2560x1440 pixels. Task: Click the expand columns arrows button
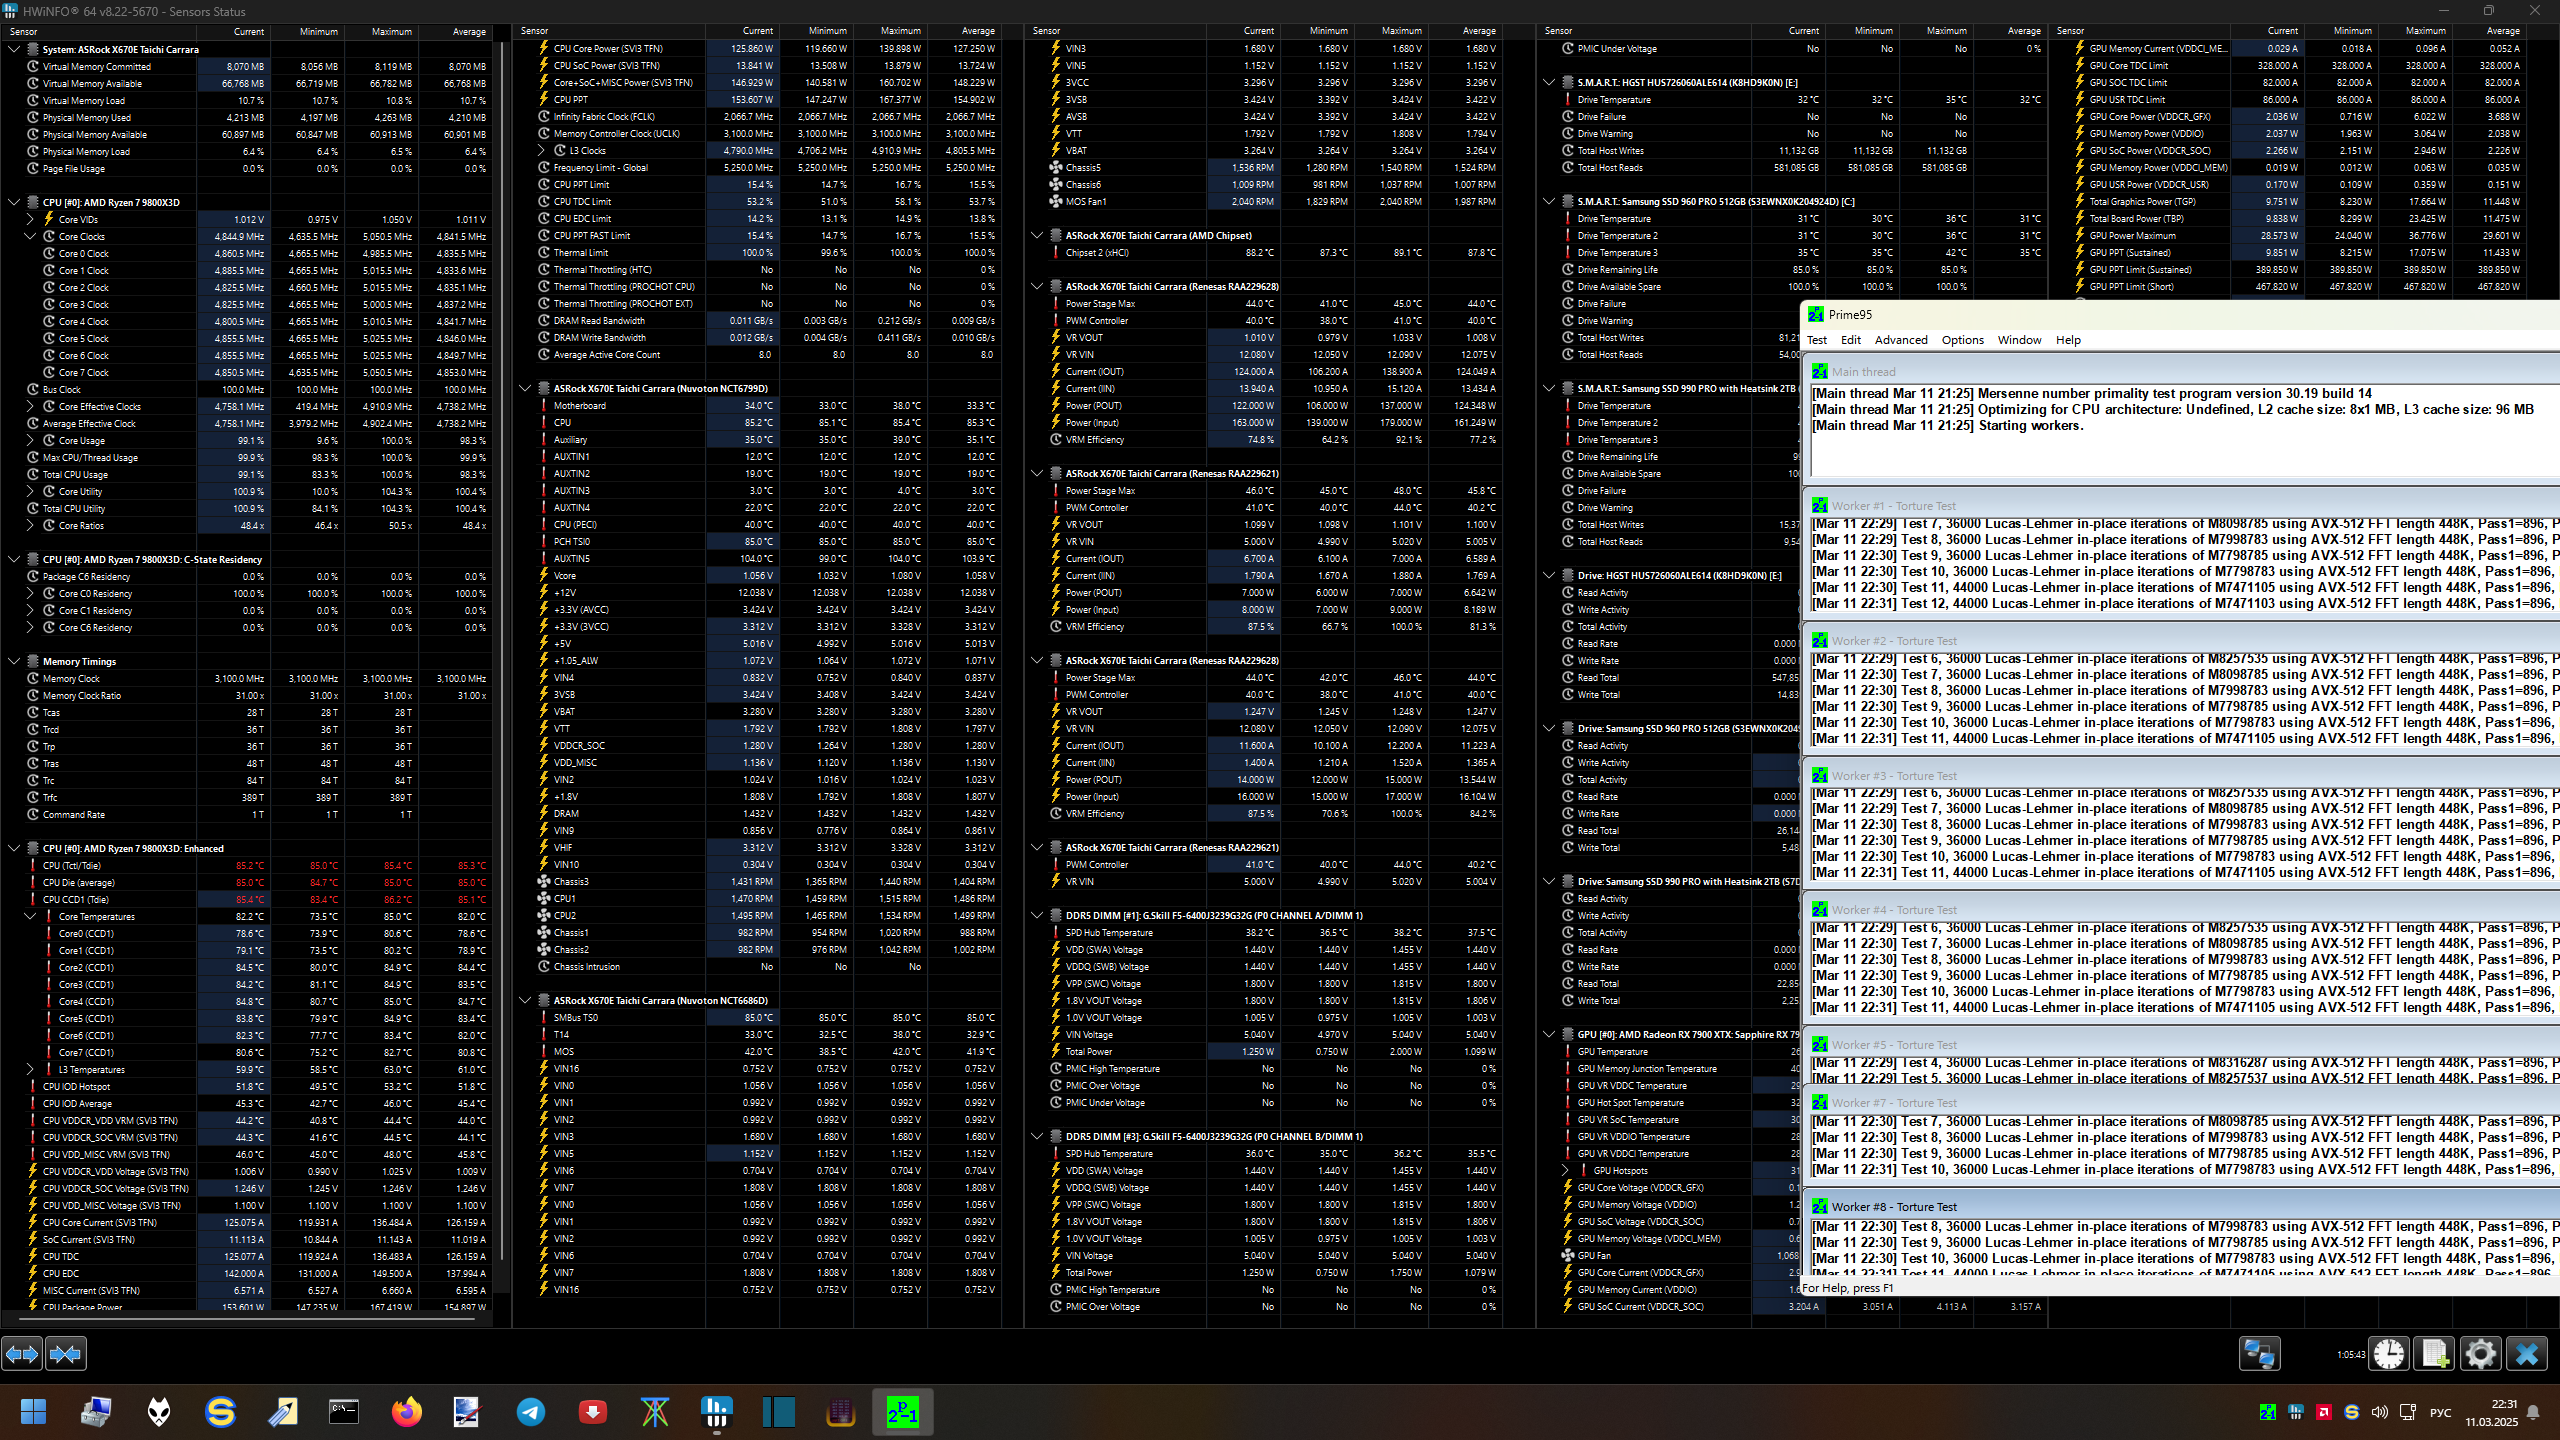22,1354
